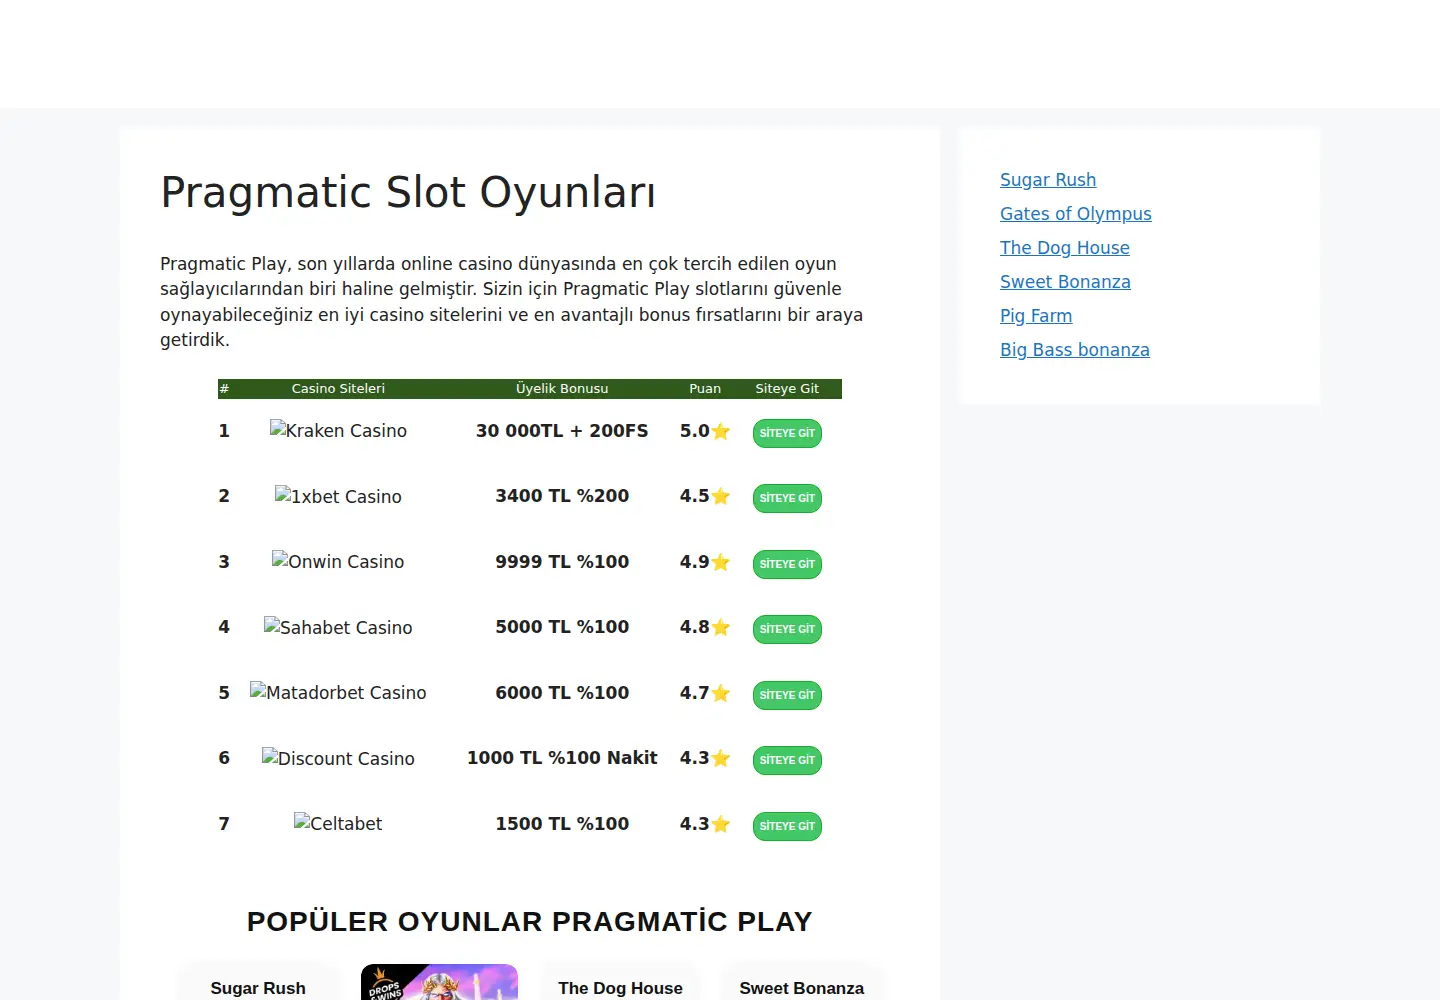Click the POPÜLER OYUNLAR PRAGMATİC PLAY heading
The width and height of the screenshot is (1440, 1000).
pyautogui.click(x=530, y=922)
